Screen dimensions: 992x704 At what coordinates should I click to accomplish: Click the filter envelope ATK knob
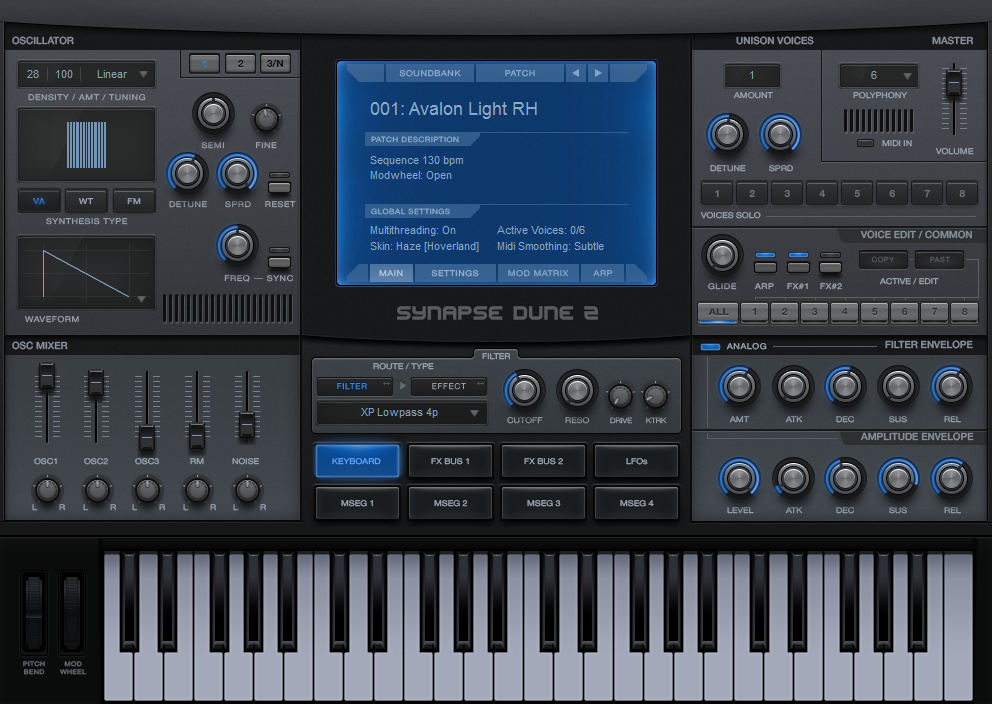point(793,386)
